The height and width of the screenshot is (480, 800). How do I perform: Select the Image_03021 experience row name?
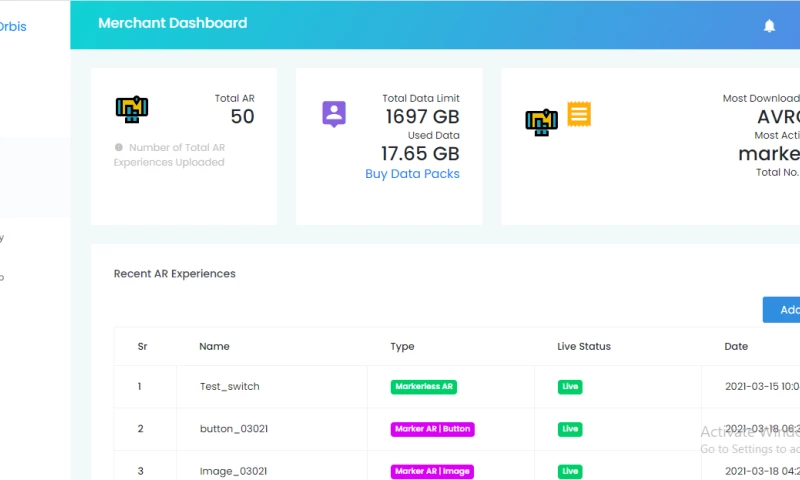pos(233,471)
